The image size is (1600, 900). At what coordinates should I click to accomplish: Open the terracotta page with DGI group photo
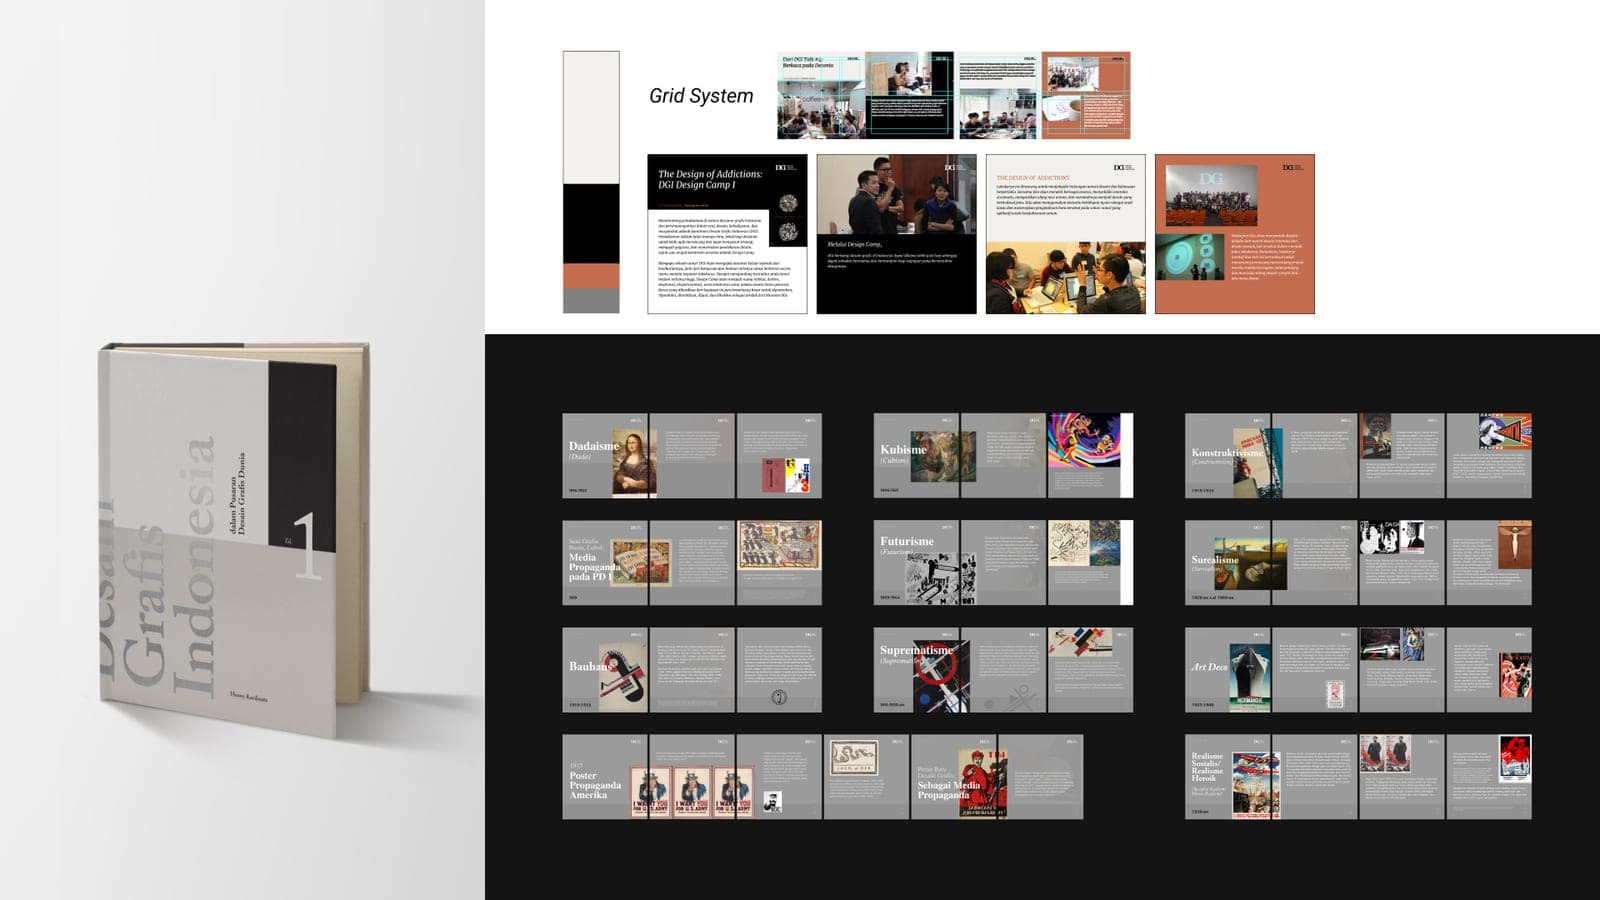1234,234
